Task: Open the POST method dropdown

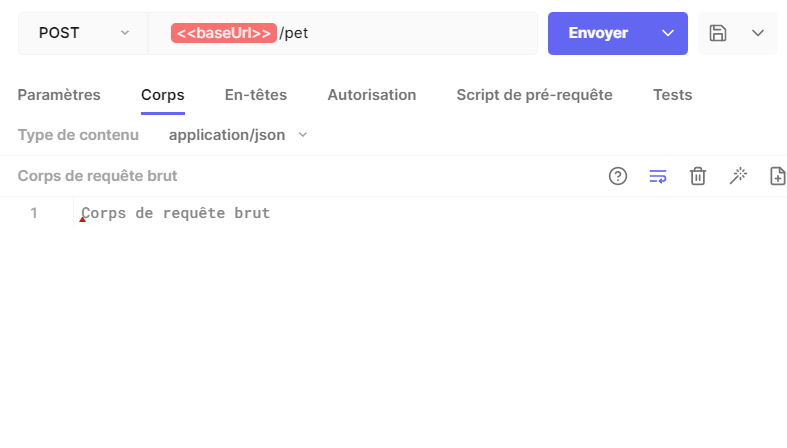Action: [83, 33]
